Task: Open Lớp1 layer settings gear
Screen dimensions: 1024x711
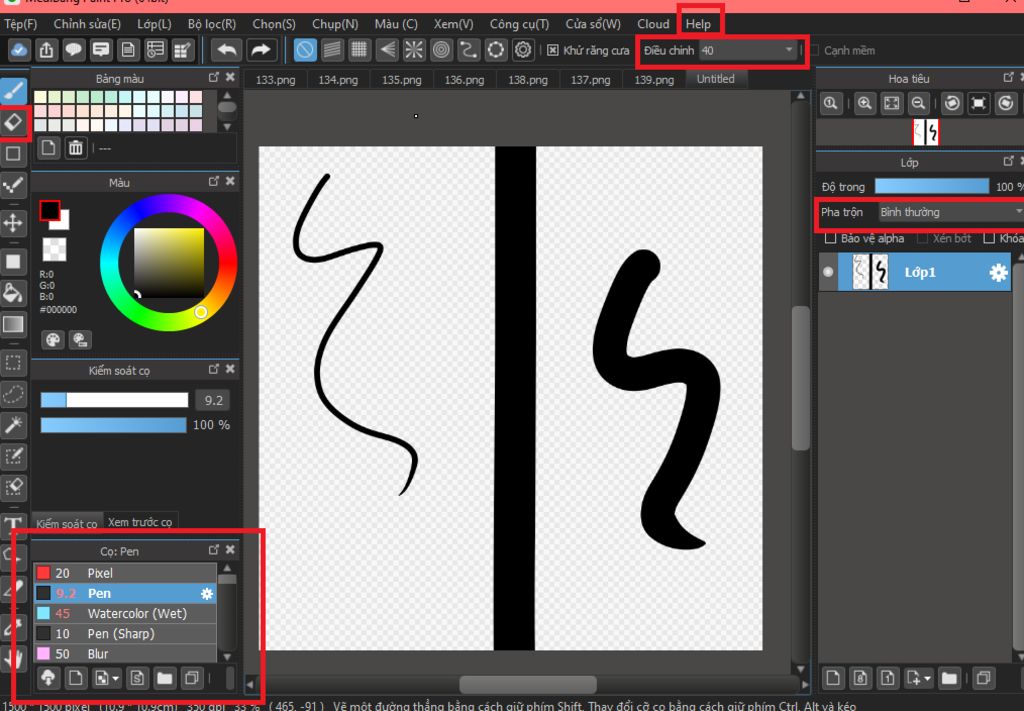Action: [998, 272]
